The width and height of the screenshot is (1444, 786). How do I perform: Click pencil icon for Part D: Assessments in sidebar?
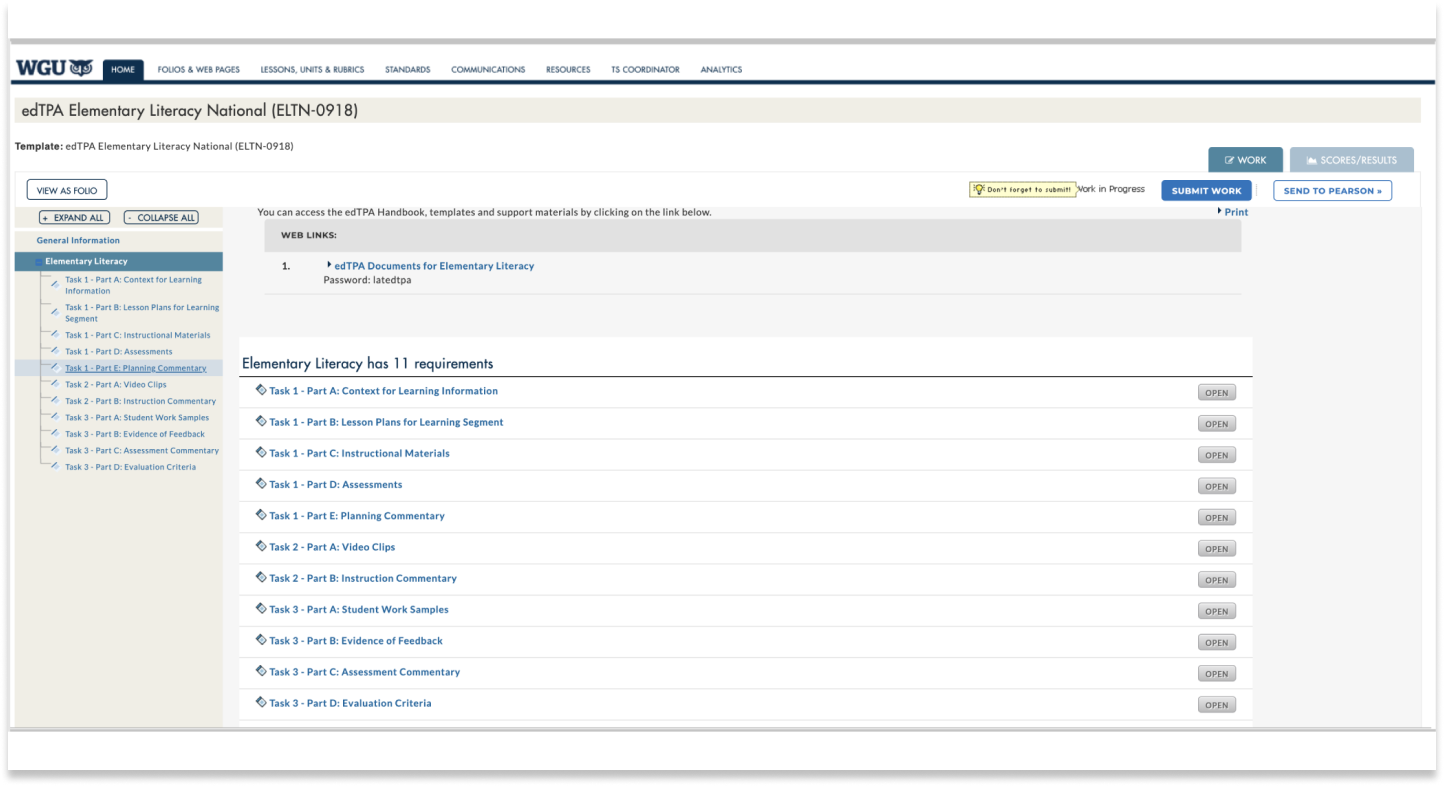[x=55, y=351]
